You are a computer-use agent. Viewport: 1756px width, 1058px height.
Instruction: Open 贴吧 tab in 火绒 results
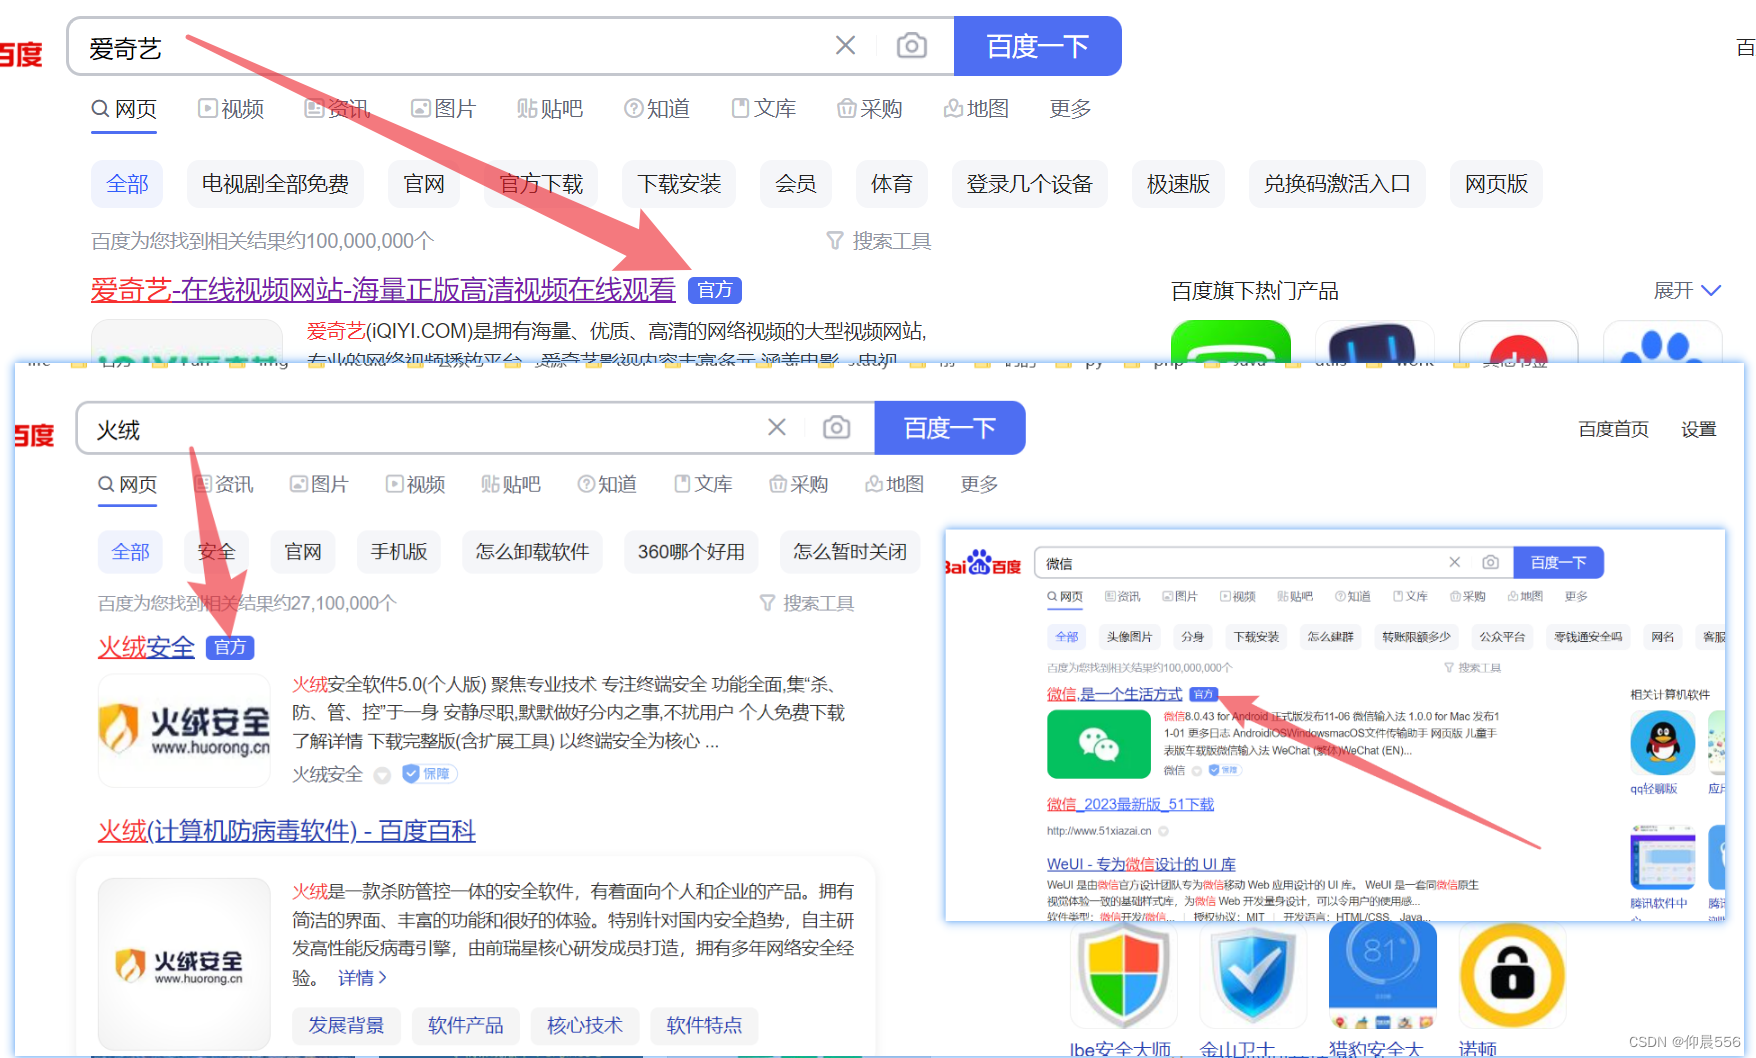[510, 484]
